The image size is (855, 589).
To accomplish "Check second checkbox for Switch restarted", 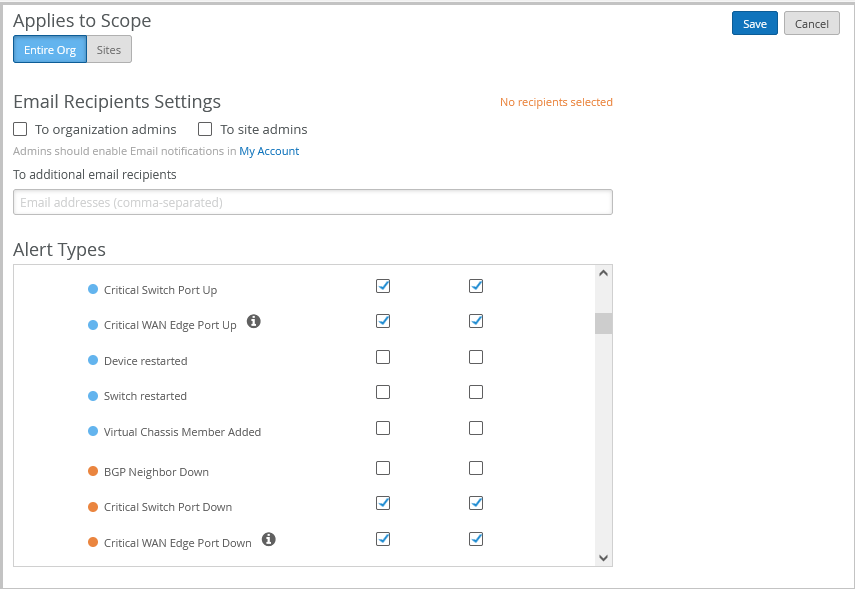I will point(476,392).
